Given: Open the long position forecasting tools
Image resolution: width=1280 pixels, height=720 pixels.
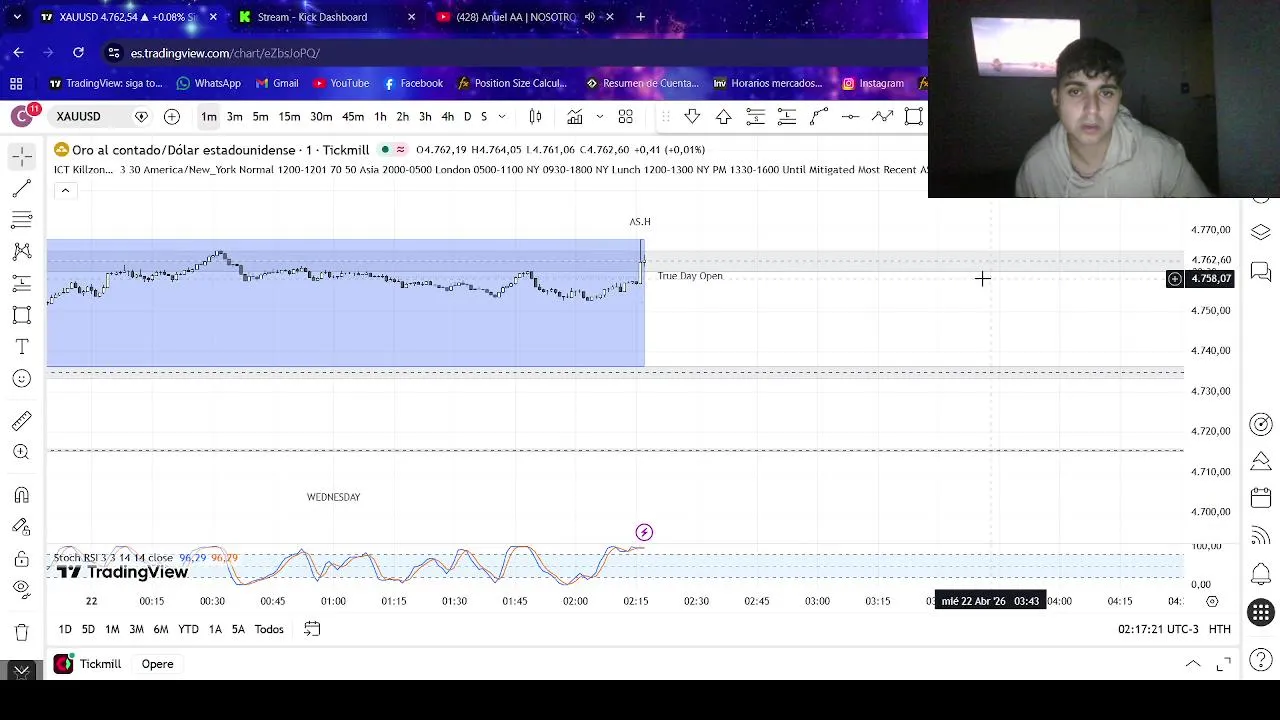Looking at the screenshot, I should 22,283.
